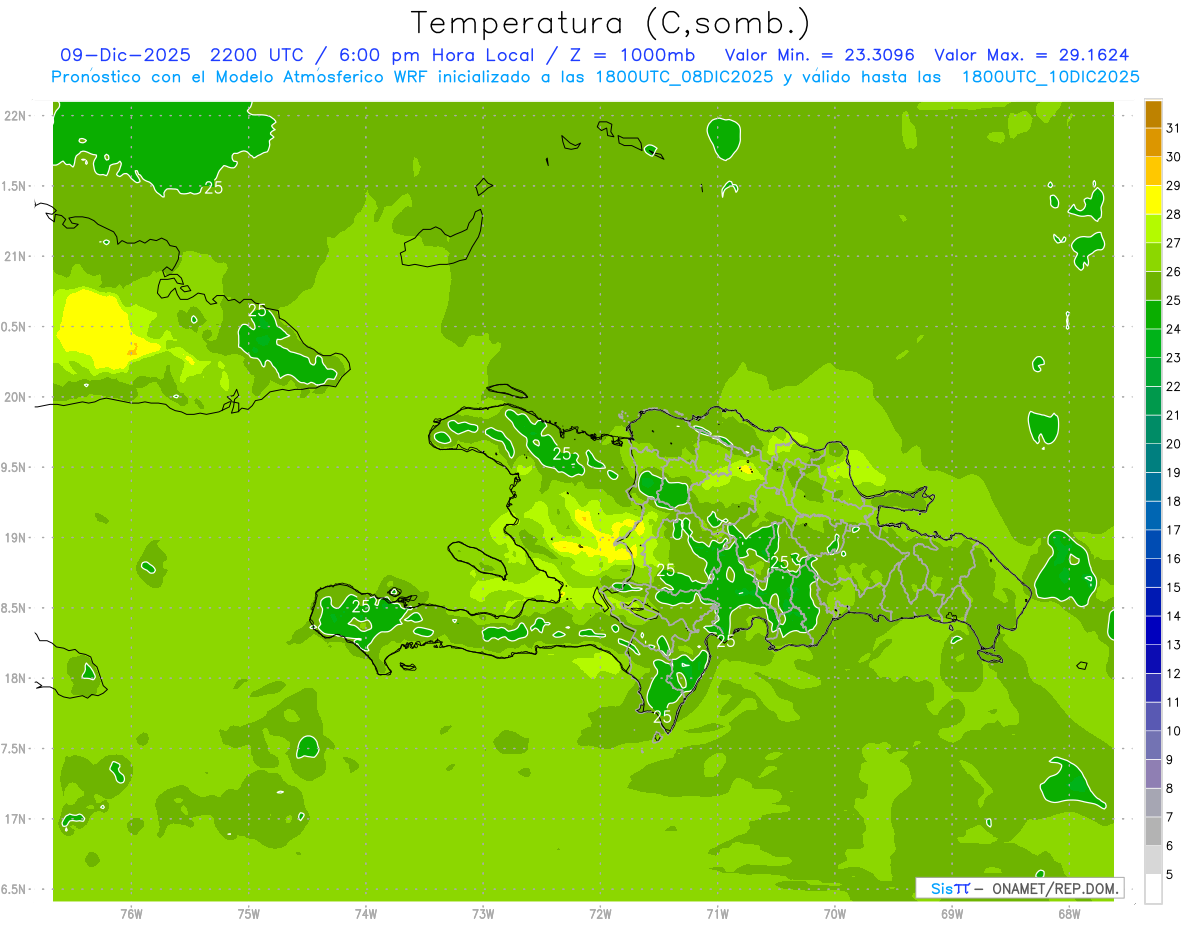Pick the olive green swatch between 25 and 26

click(x=1153, y=286)
